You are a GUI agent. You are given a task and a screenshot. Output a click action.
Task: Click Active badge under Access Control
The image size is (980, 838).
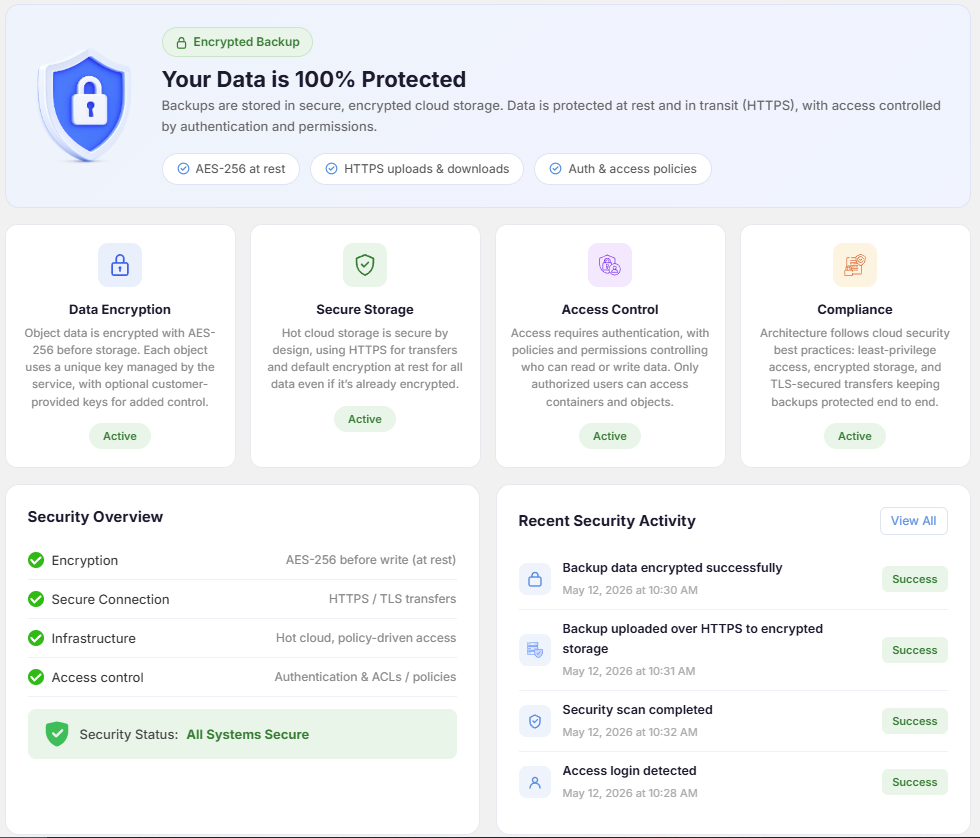[x=610, y=436]
